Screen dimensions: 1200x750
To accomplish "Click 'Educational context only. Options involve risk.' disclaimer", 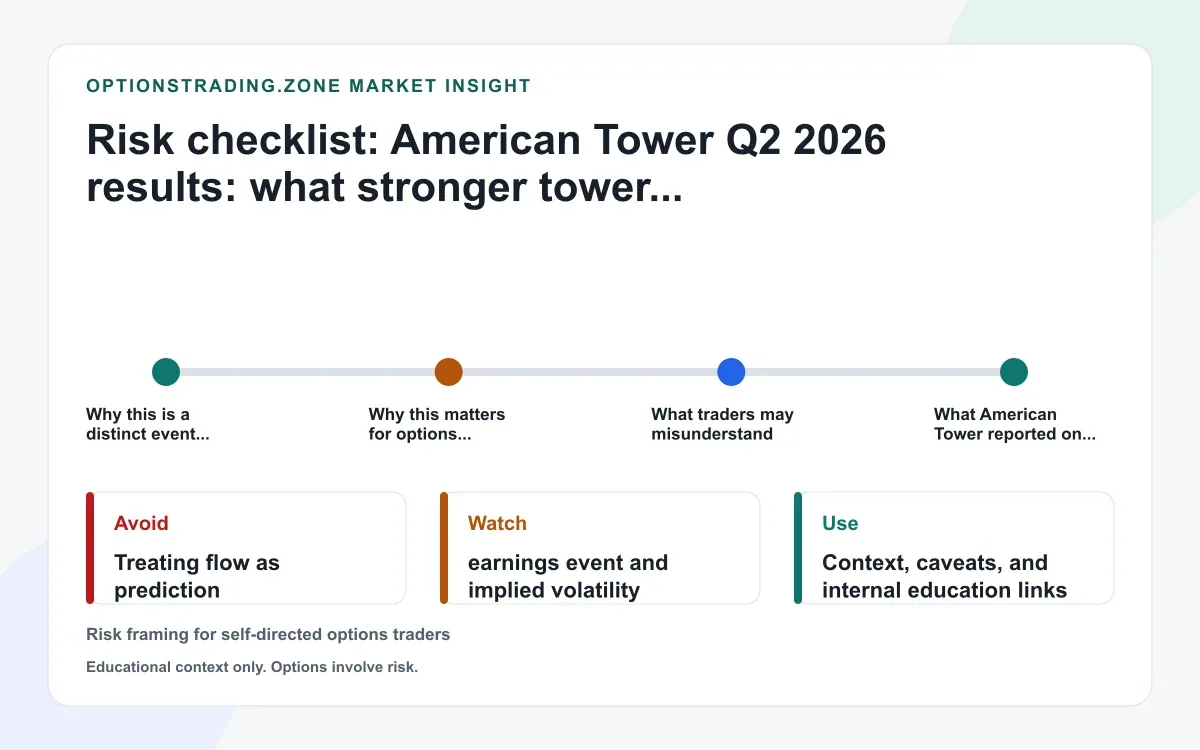I will click(252, 667).
